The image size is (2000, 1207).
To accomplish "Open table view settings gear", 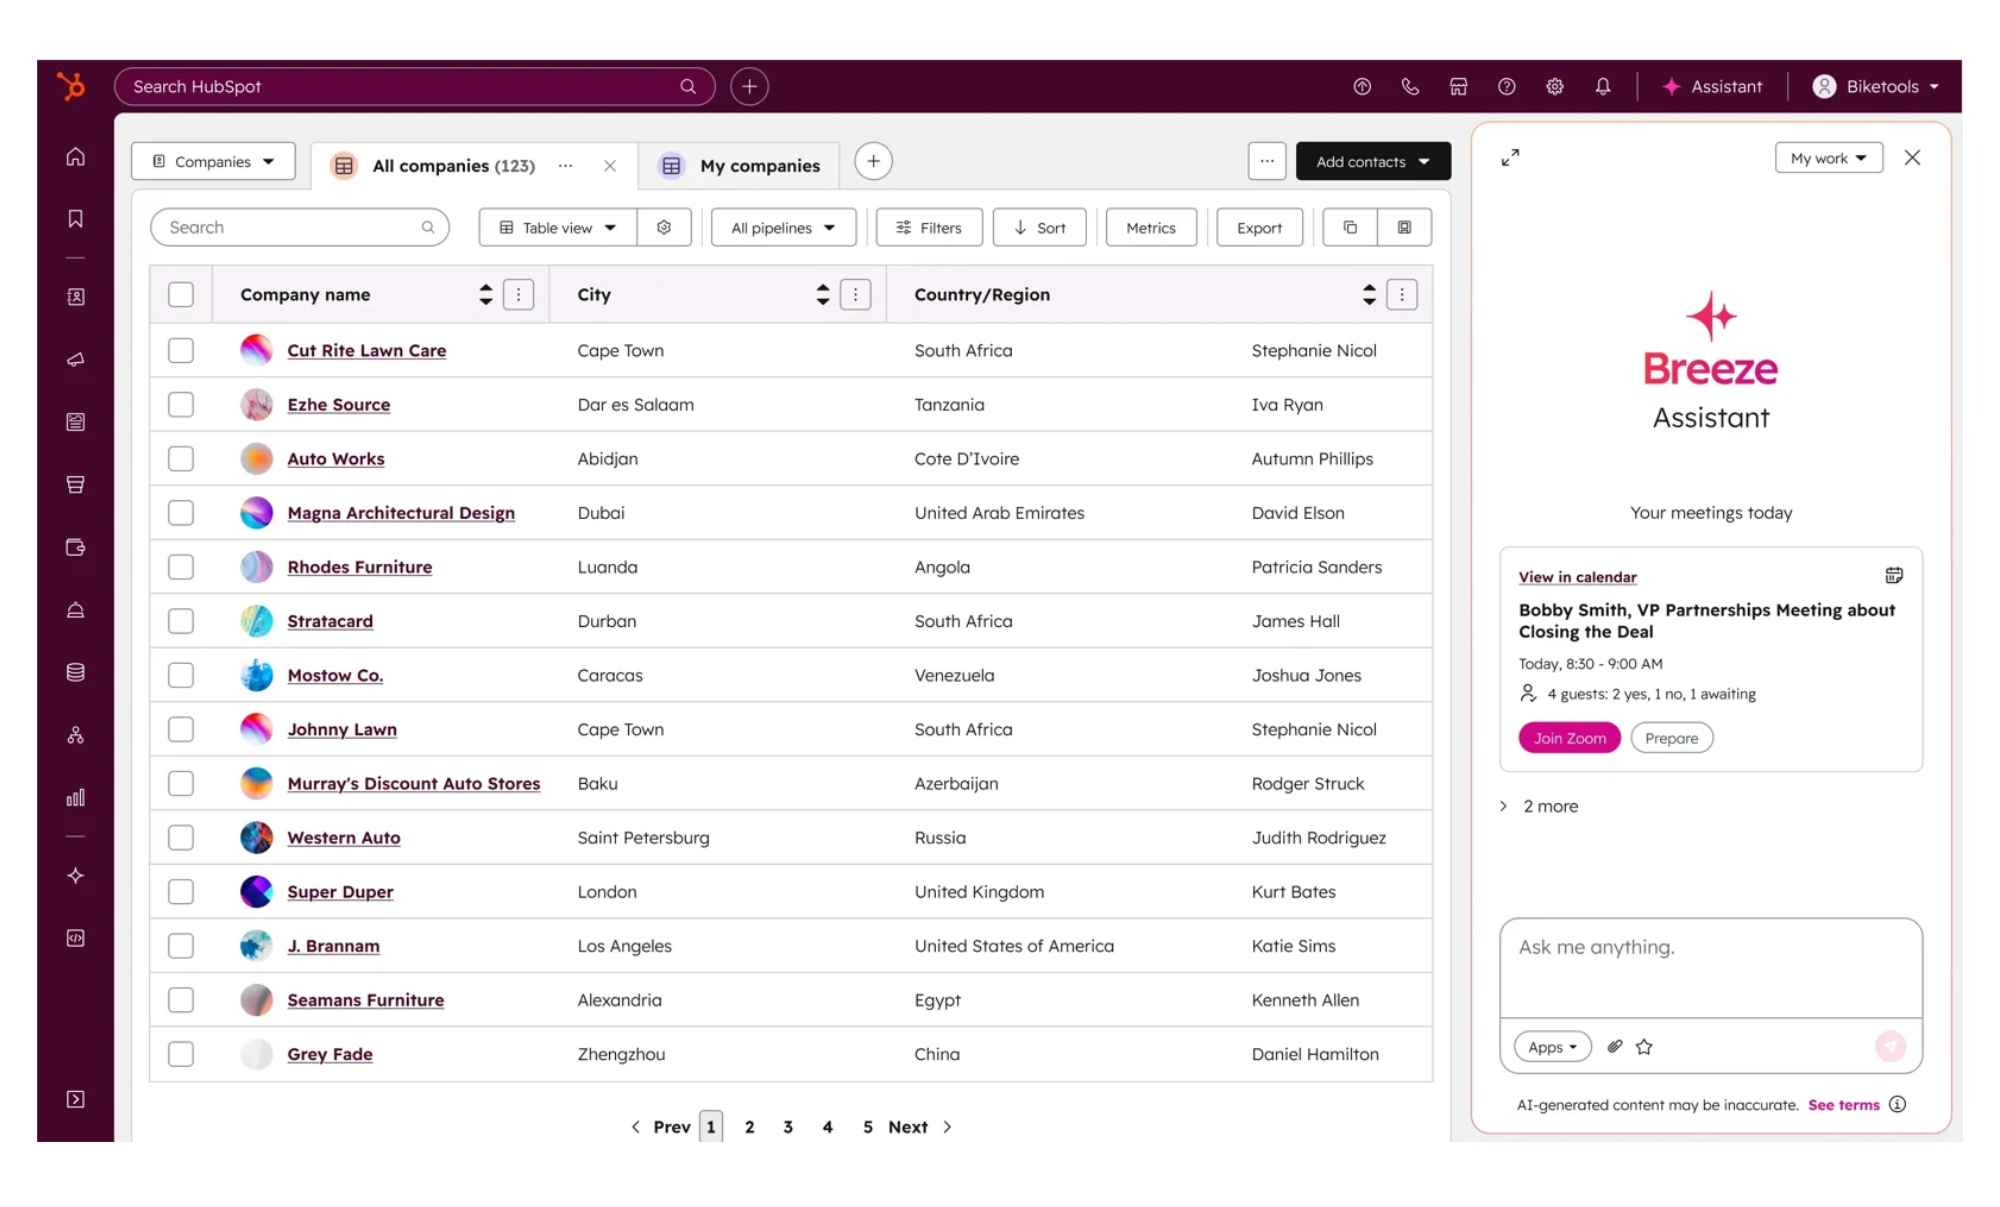I will pos(664,228).
